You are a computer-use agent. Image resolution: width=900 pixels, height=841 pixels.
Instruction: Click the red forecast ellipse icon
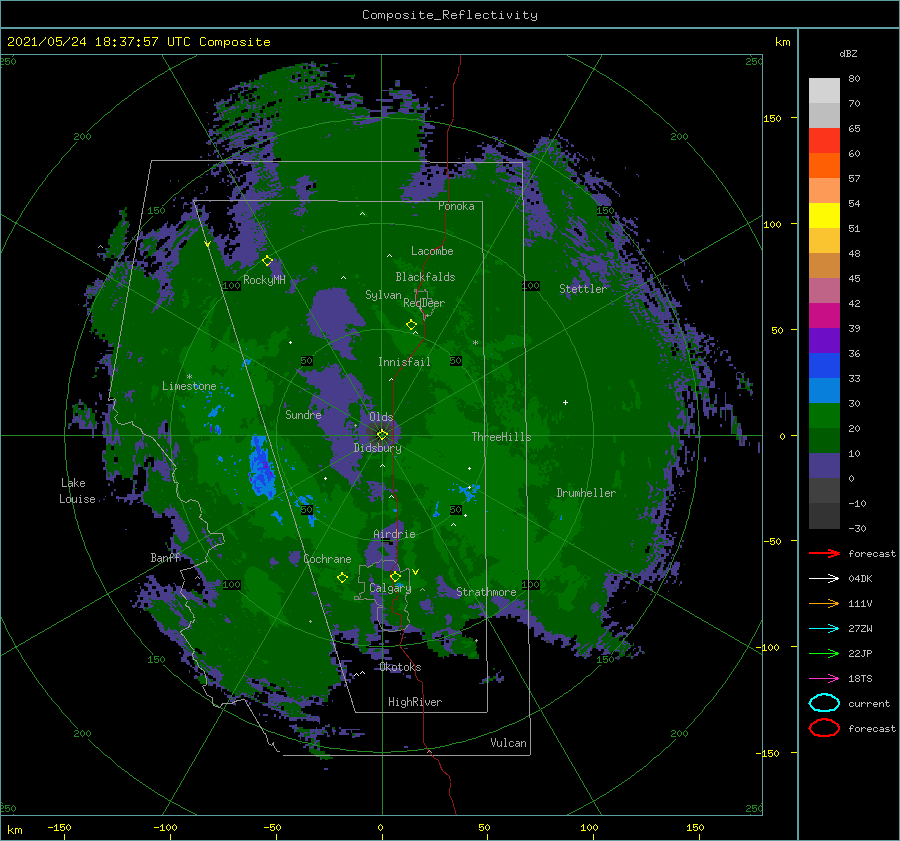824,728
